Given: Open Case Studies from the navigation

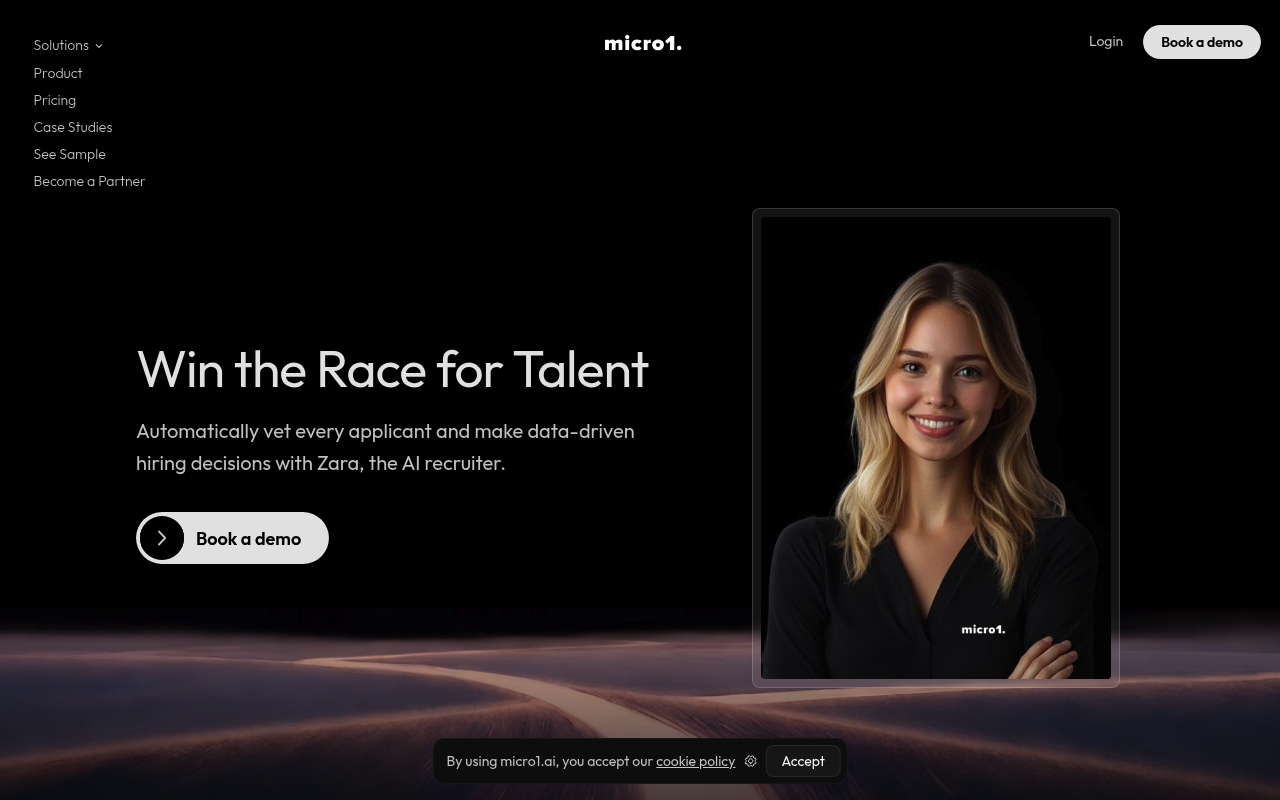Looking at the screenshot, I should click(73, 127).
